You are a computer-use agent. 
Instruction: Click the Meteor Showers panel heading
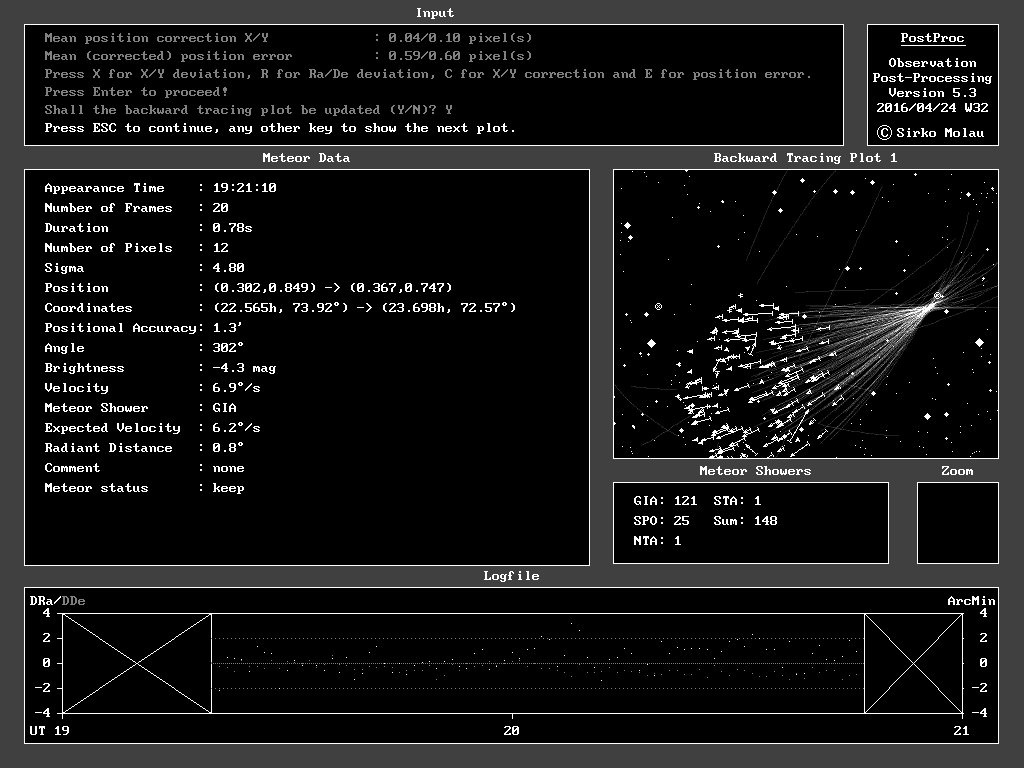tap(754, 471)
